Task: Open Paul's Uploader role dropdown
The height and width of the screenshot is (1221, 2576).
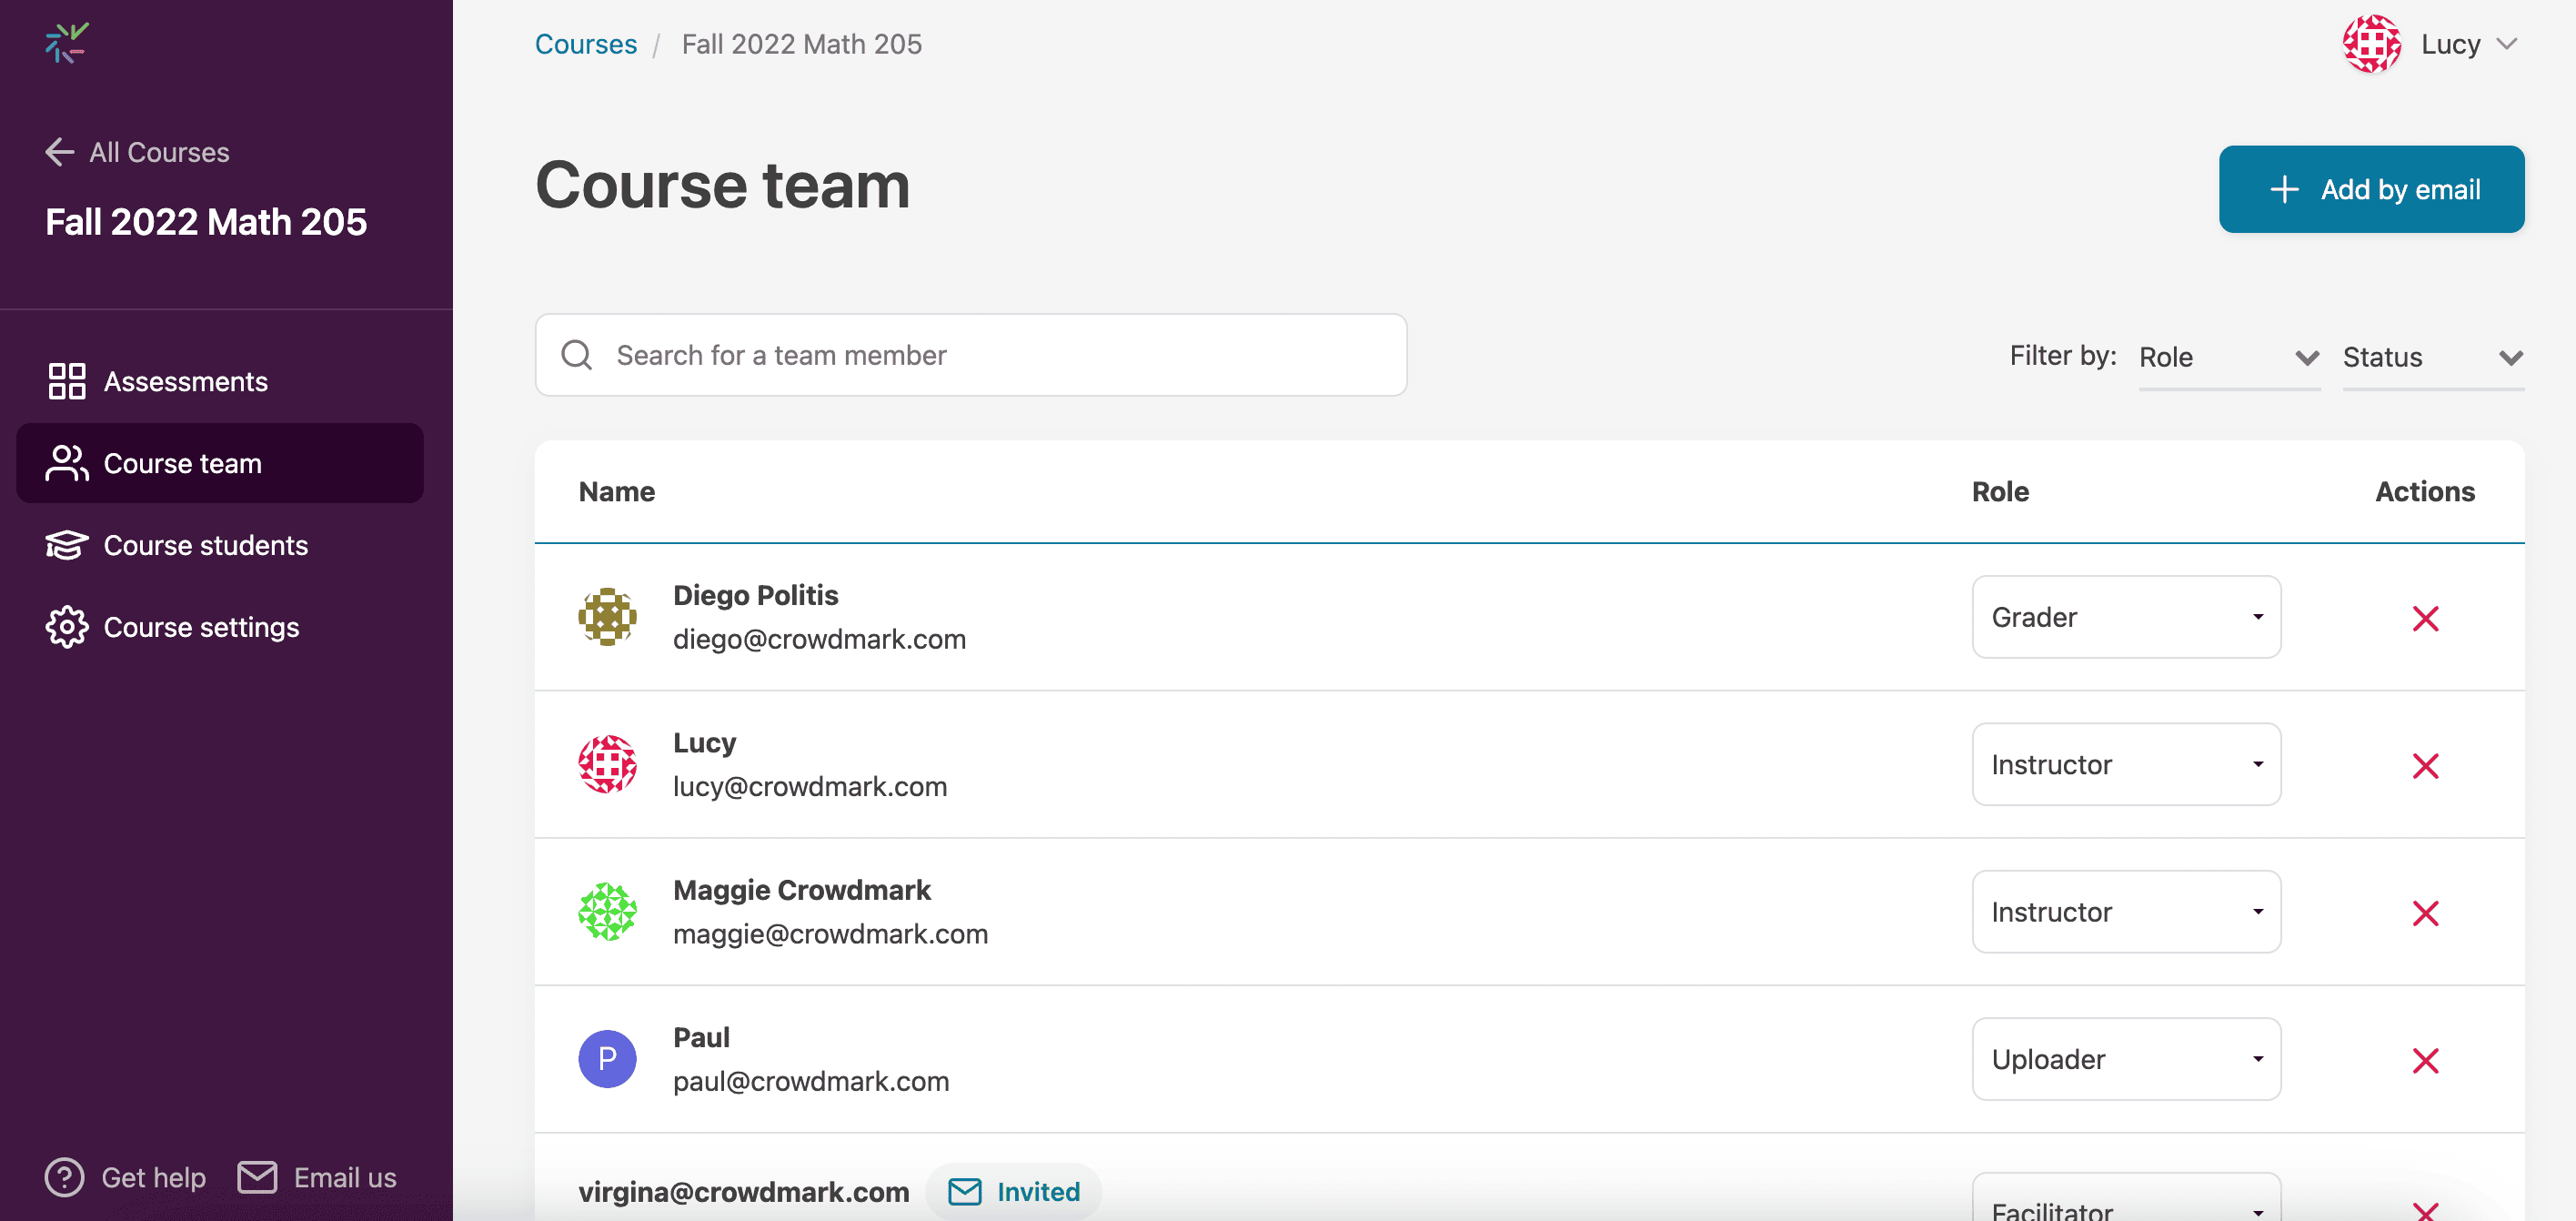Action: pyautogui.click(x=2125, y=1059)
